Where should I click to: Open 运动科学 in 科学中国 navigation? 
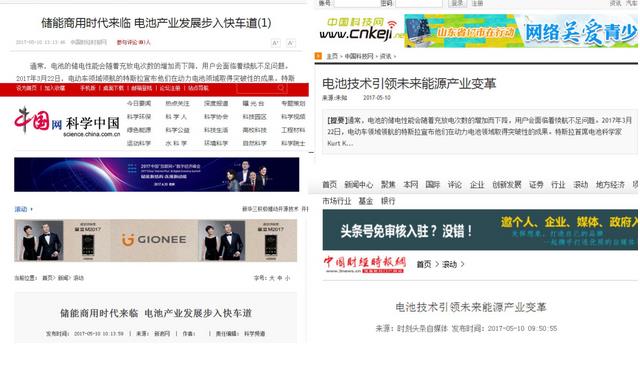139,143
